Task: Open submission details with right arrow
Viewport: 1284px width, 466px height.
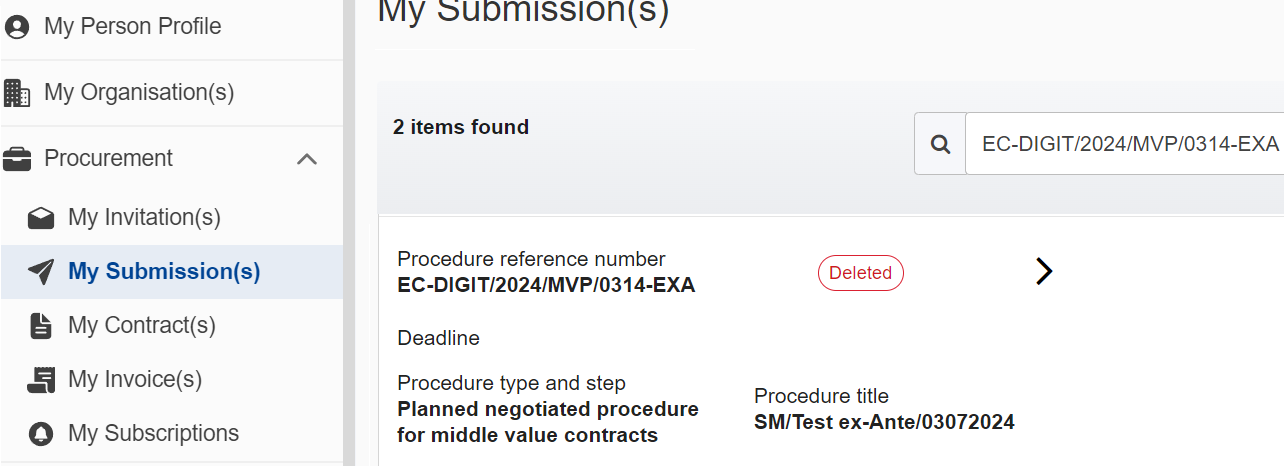Action: 1044,271
